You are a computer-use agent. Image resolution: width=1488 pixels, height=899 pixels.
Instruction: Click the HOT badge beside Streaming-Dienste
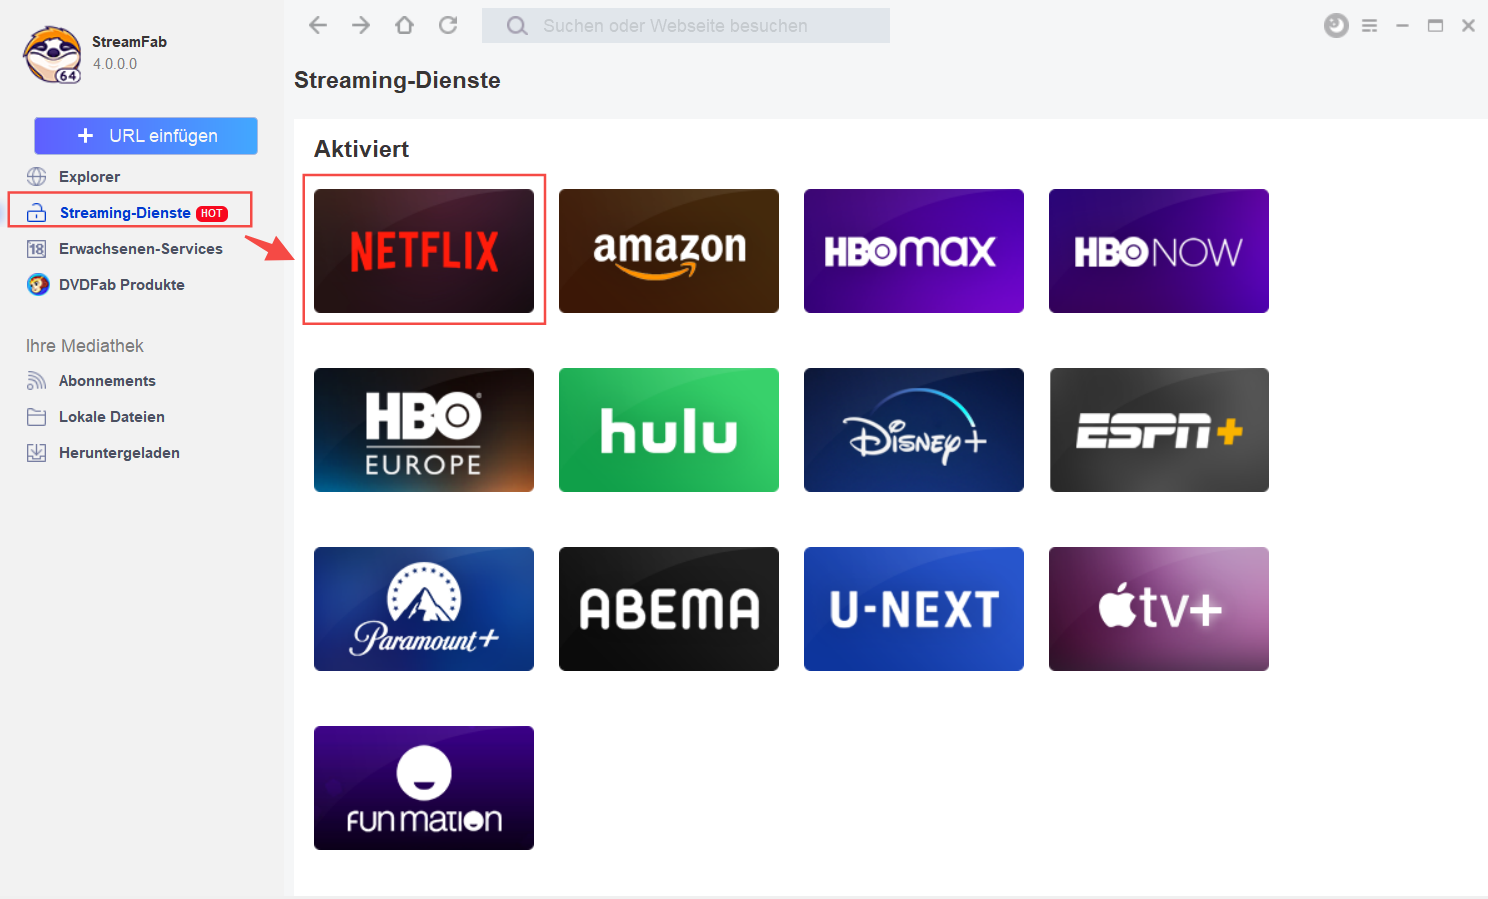click(212, 213)
